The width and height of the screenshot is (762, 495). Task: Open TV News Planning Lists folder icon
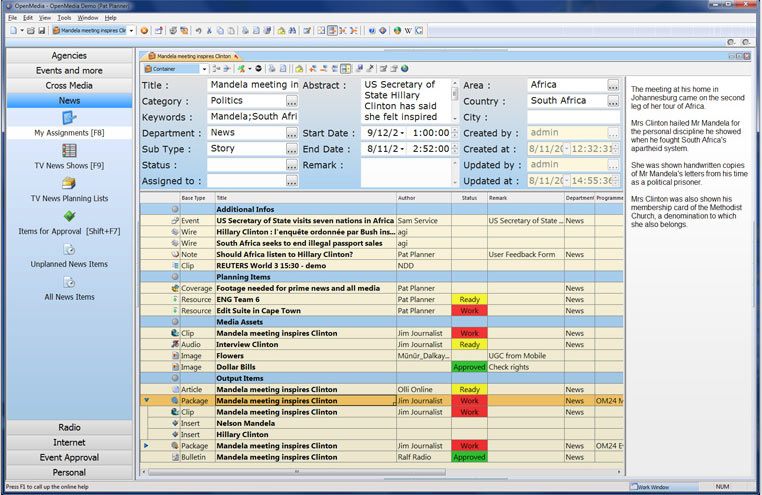[69, 183]
